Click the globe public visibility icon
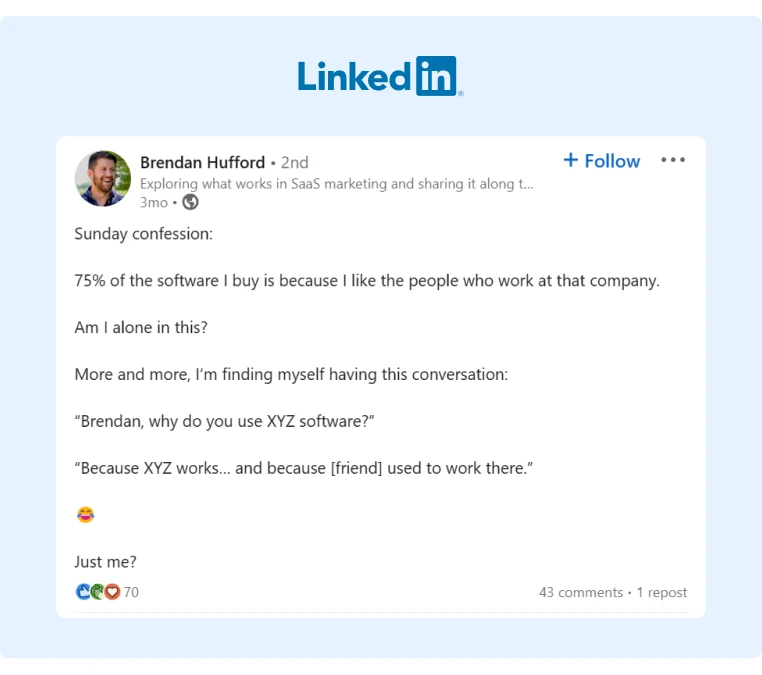The width and height of the screenshot is (762, 675). click(190, 202)
